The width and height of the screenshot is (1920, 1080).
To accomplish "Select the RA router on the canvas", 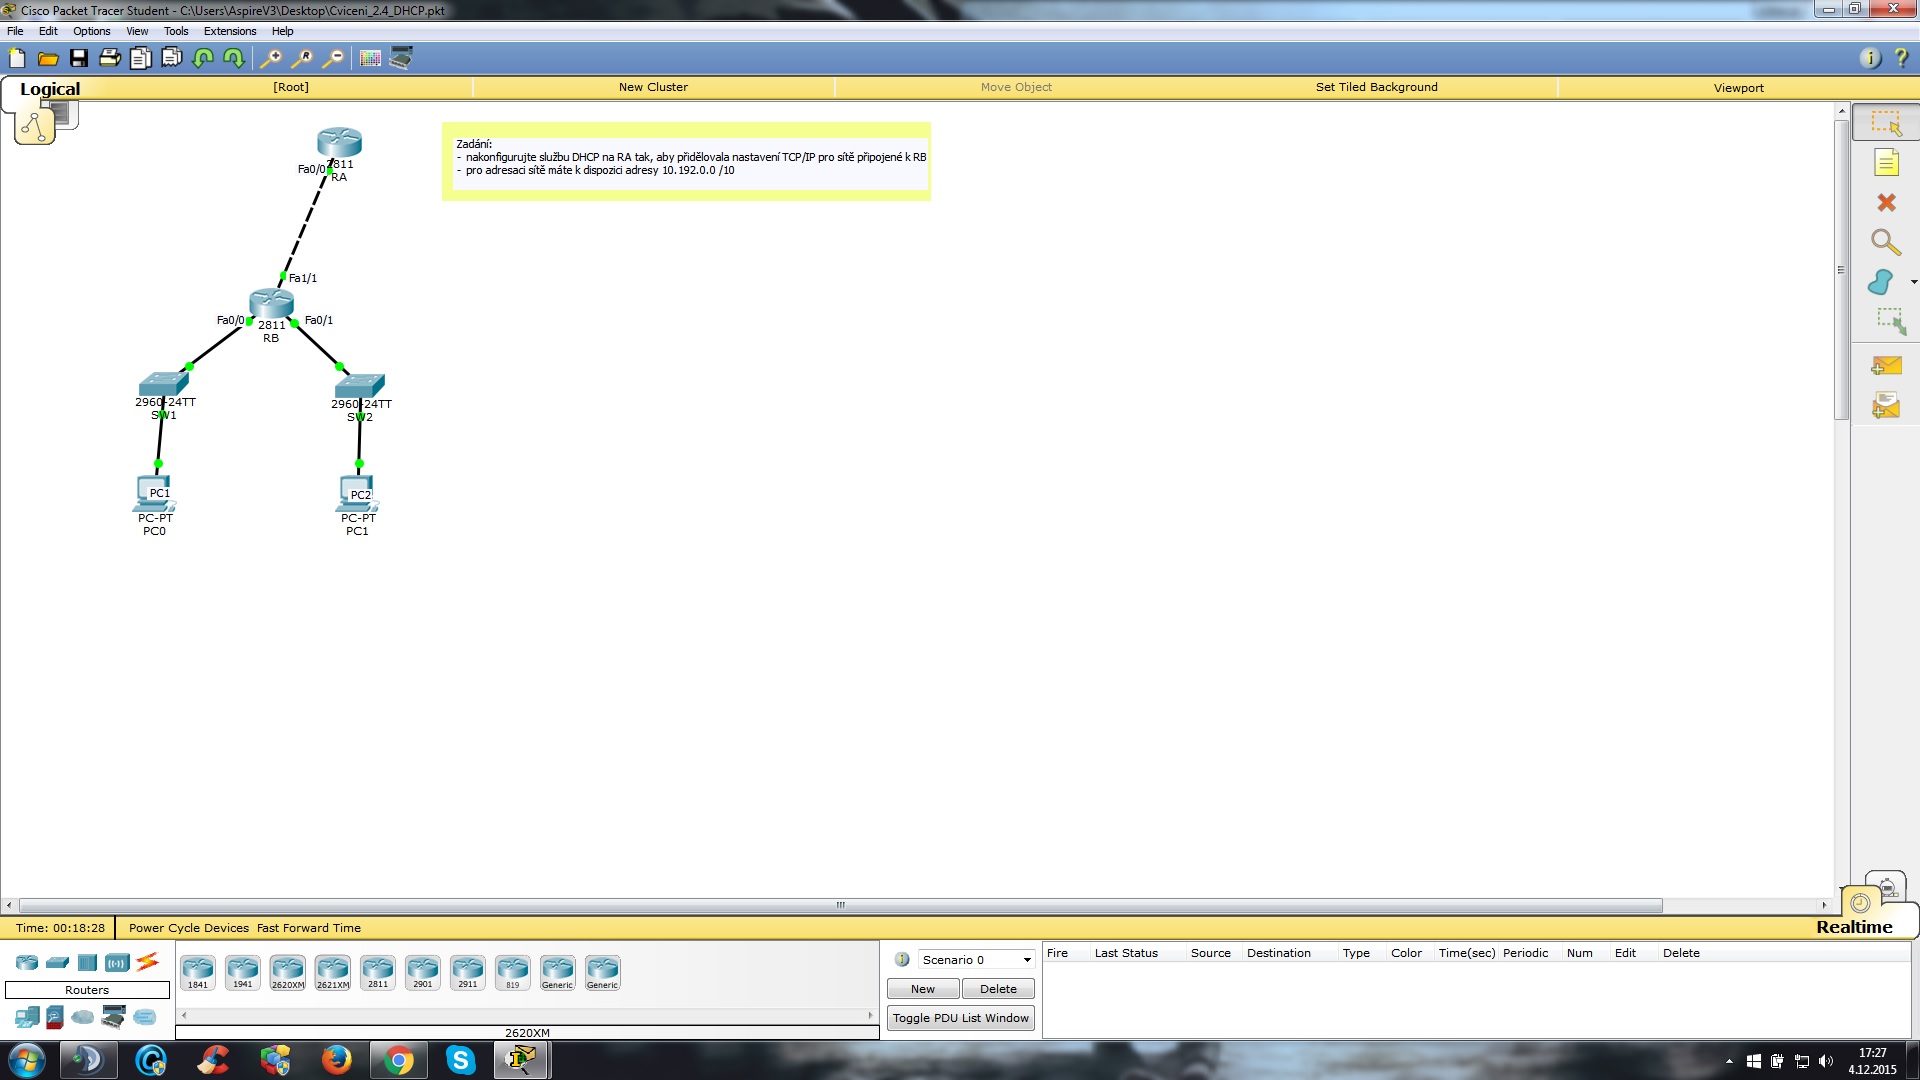I will pyautogui.click(x=339, y=142).
